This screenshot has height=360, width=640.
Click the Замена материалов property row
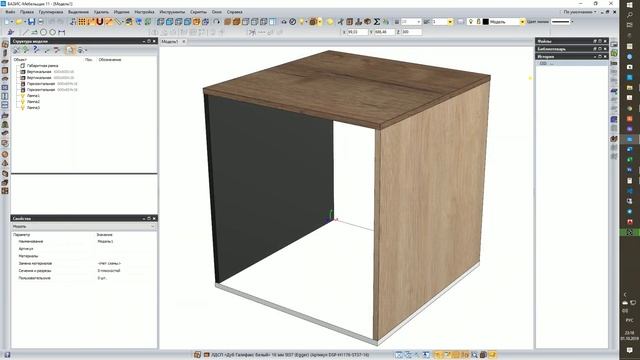tap(84, 263)
